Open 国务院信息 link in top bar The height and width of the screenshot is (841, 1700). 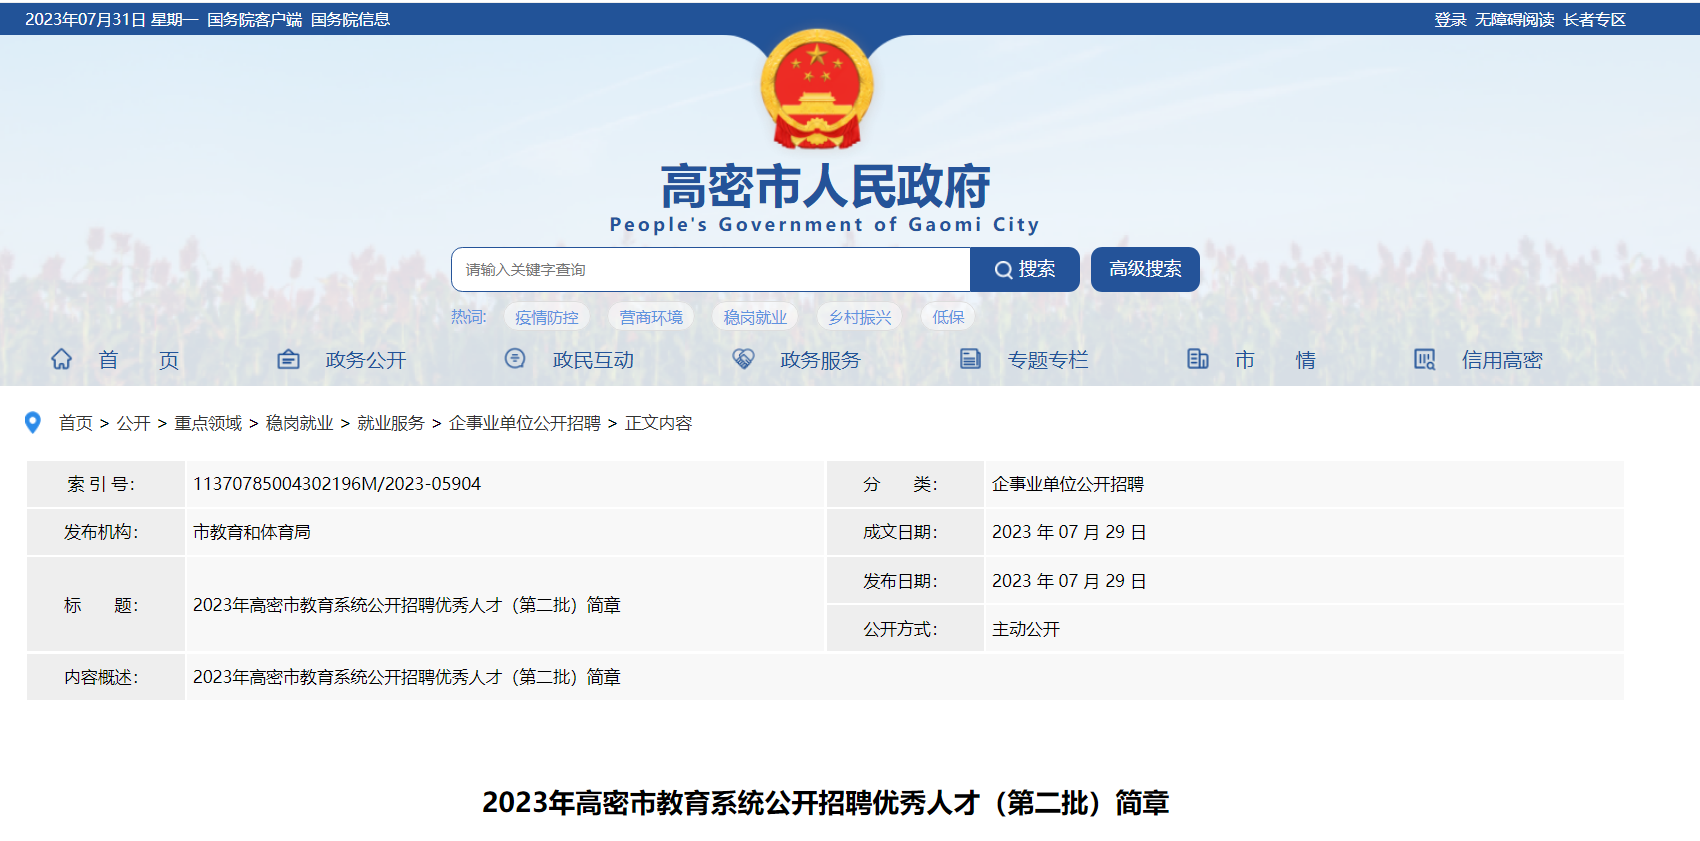350,20
